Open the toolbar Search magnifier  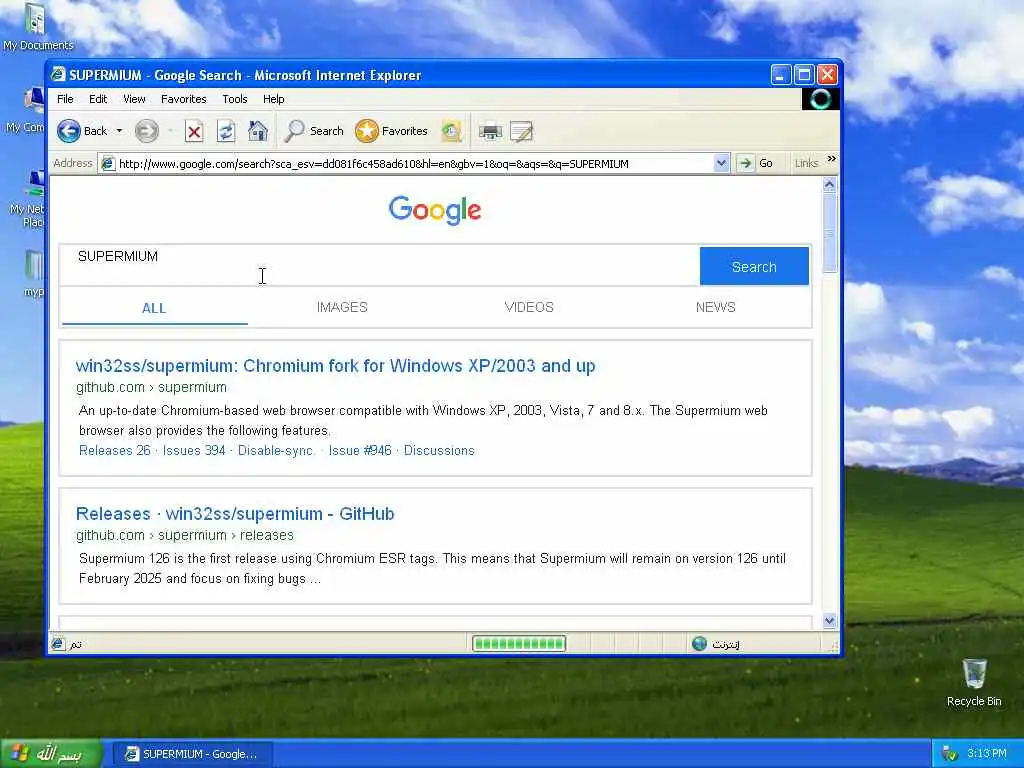tap(295, 131)
